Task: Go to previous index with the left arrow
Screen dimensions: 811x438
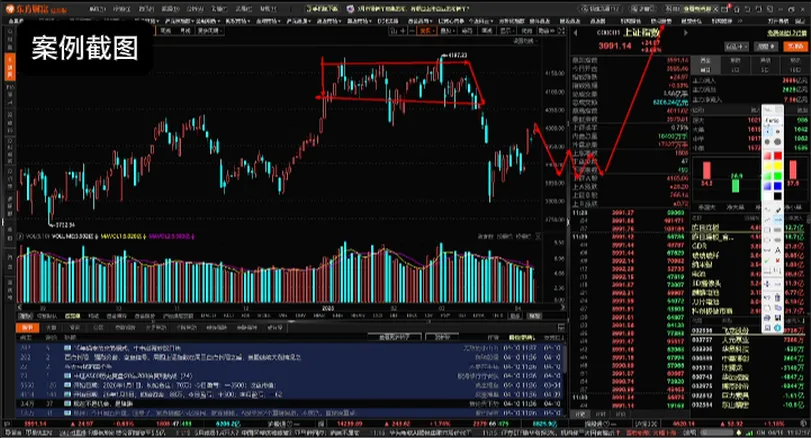Action: click(x=575, y=33)
